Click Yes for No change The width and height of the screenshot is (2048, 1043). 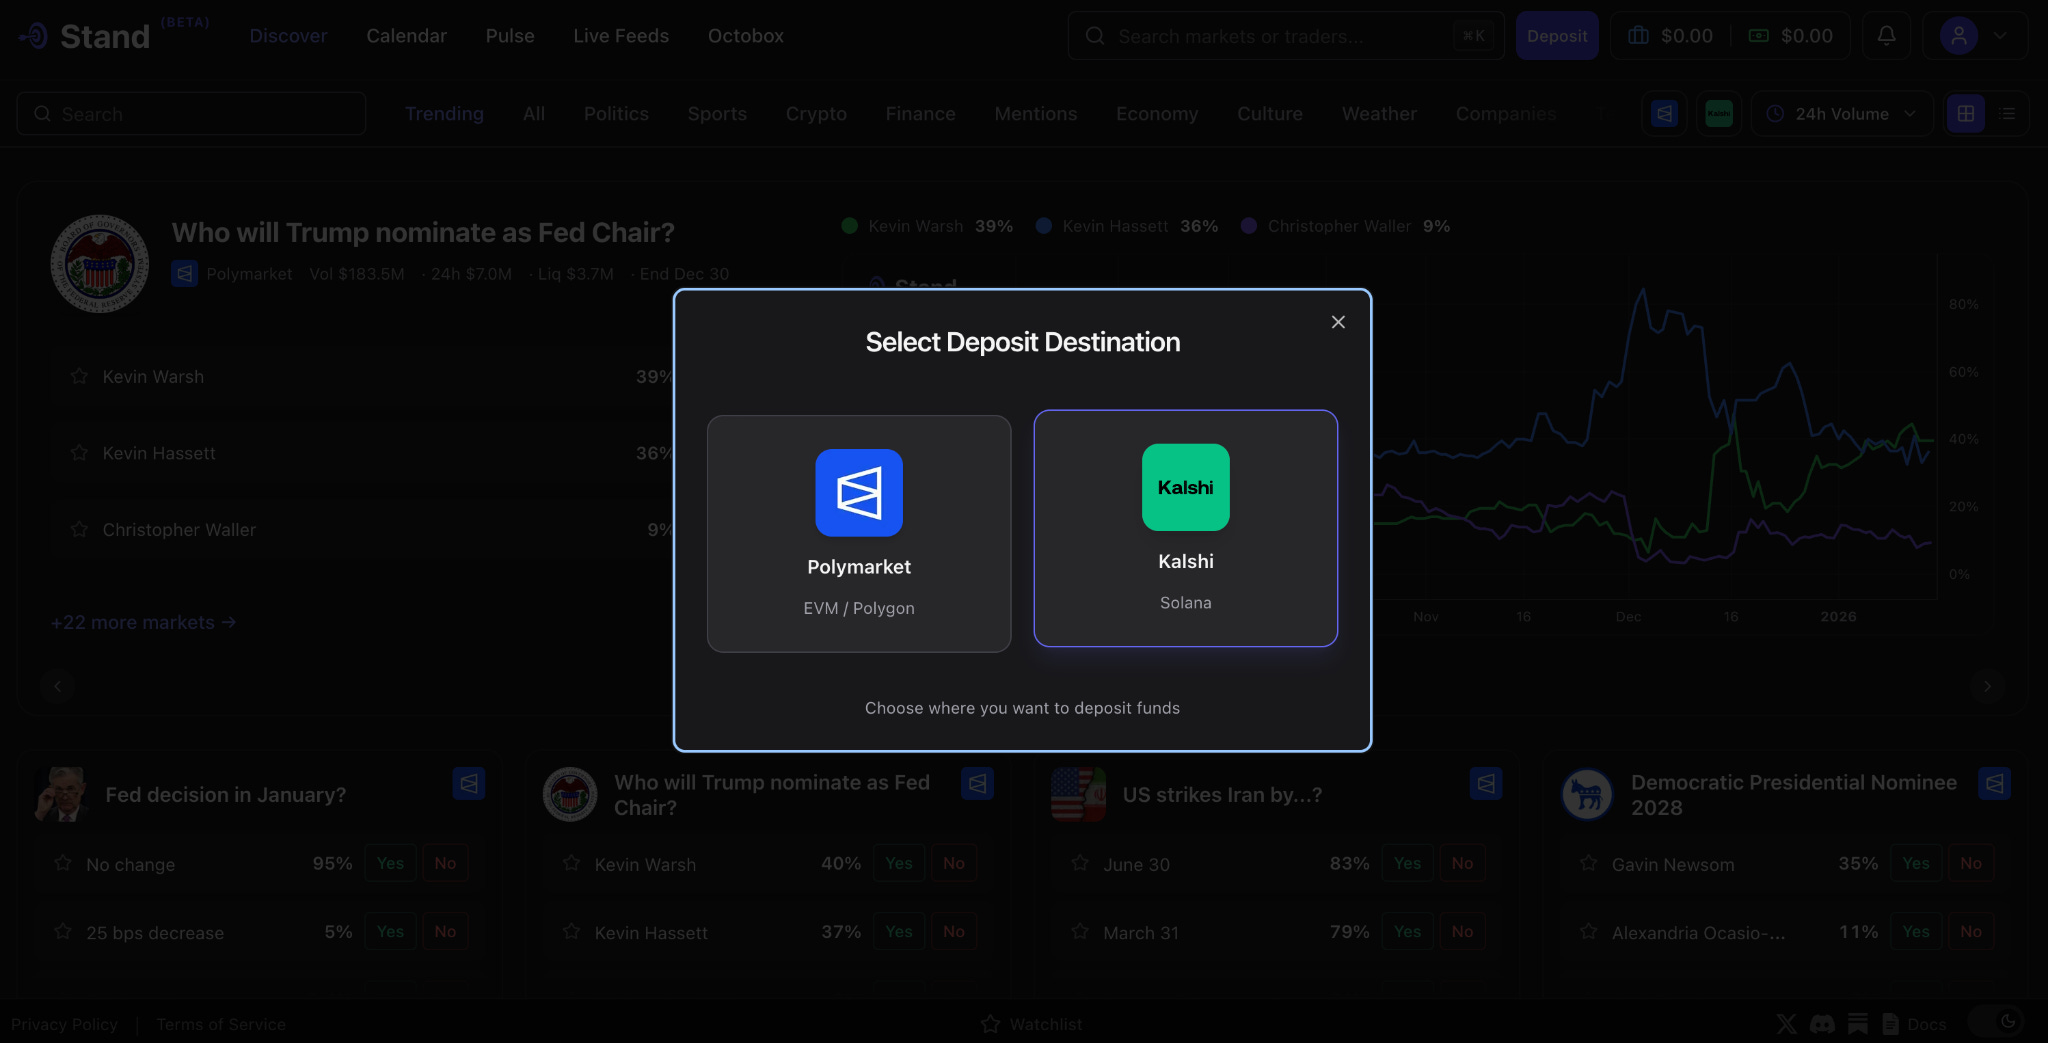pyautogui.click(x=390, y=863)
